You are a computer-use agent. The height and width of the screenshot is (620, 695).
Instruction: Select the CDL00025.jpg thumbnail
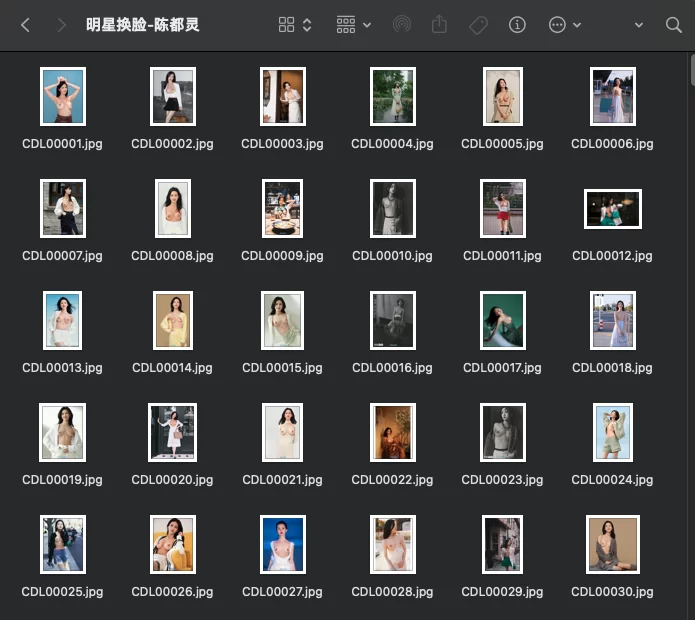point(62,544)
